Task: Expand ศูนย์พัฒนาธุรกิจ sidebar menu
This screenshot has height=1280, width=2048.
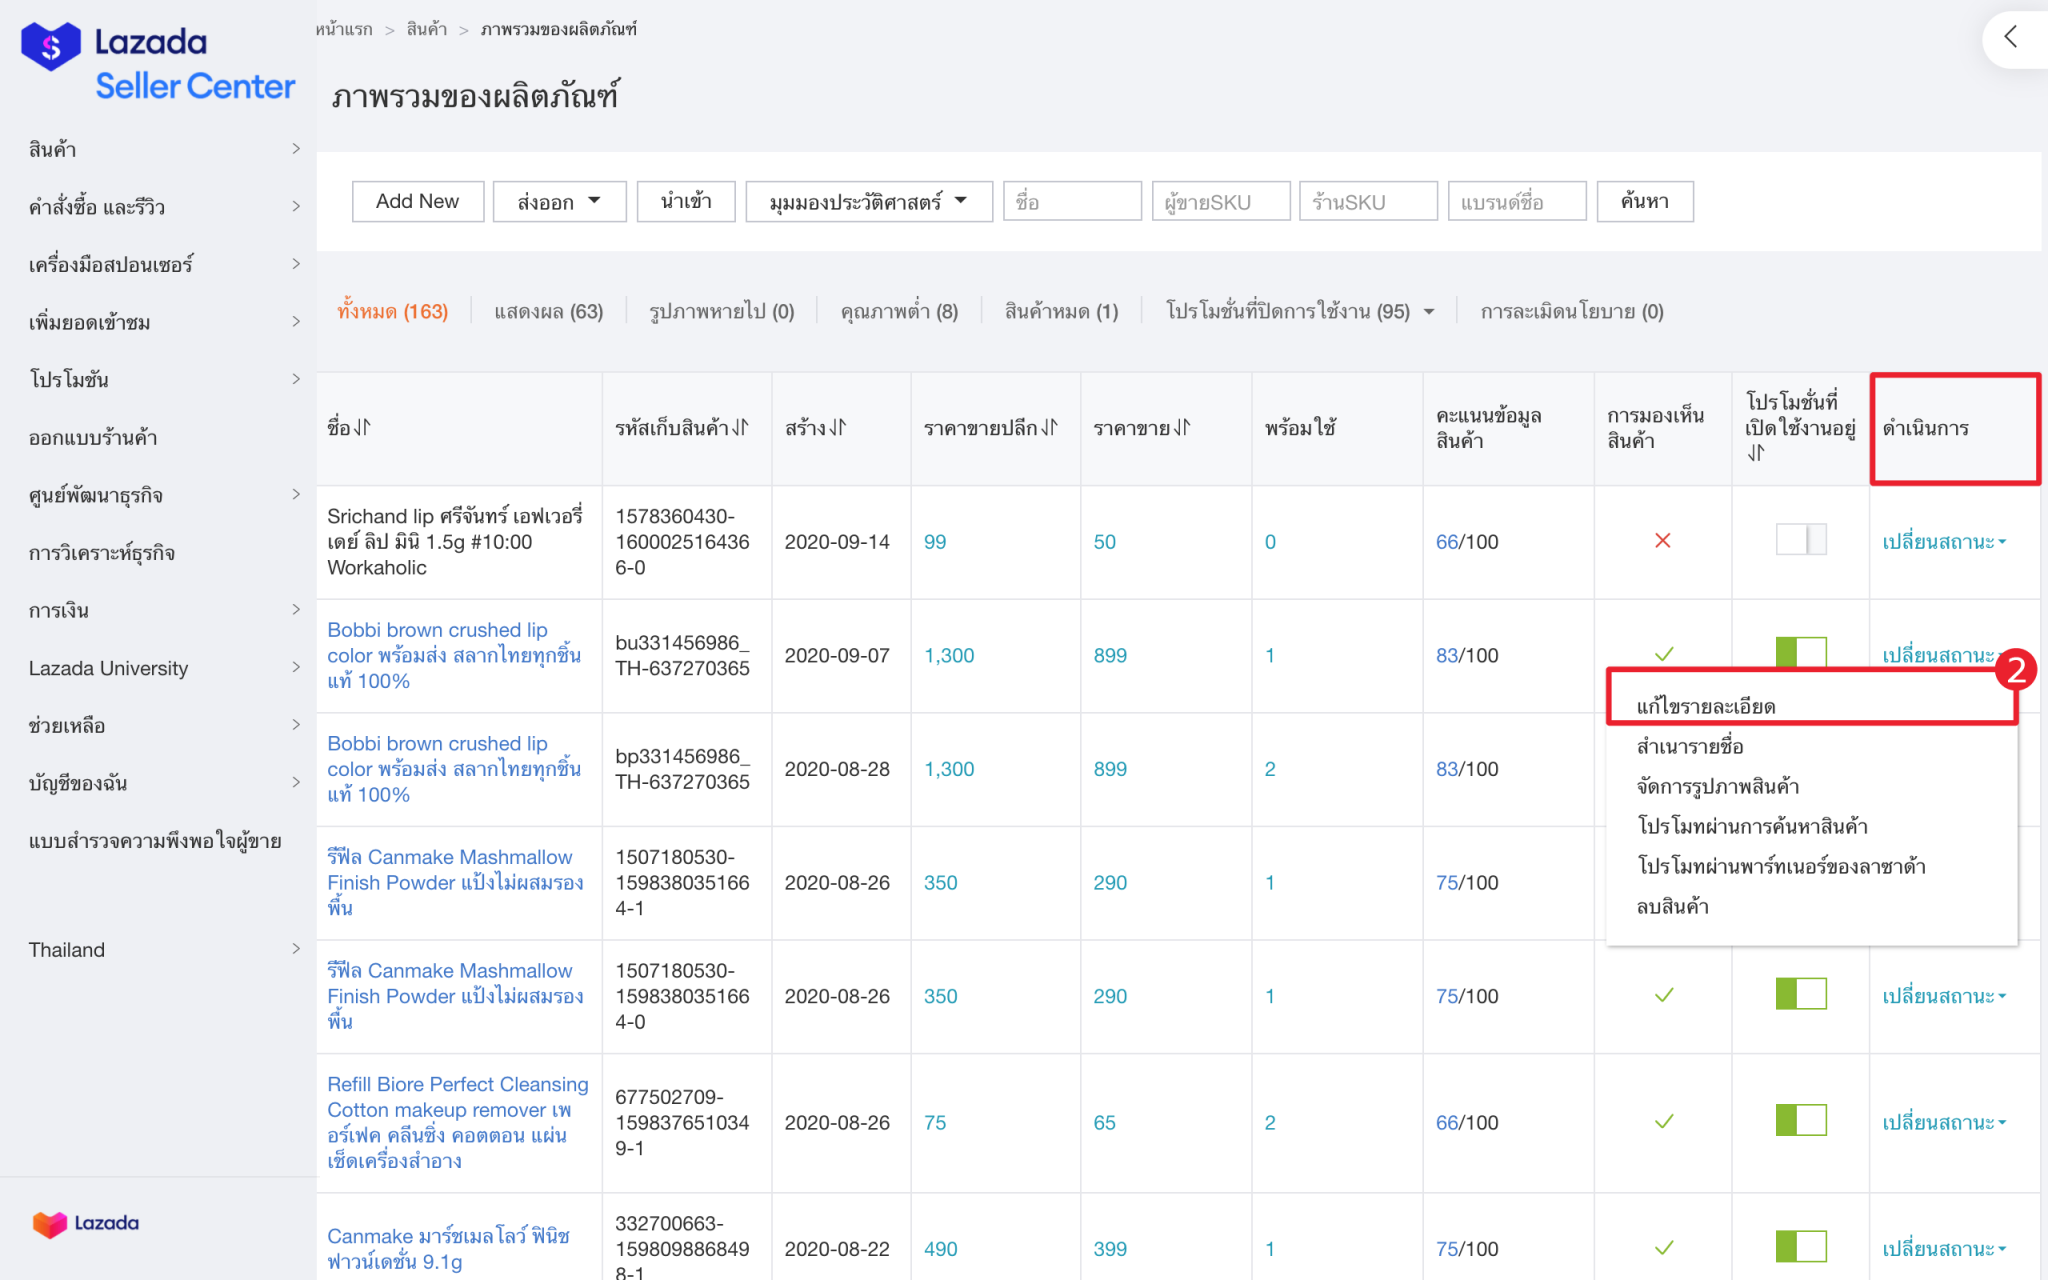Action: (x=163, y=495)
